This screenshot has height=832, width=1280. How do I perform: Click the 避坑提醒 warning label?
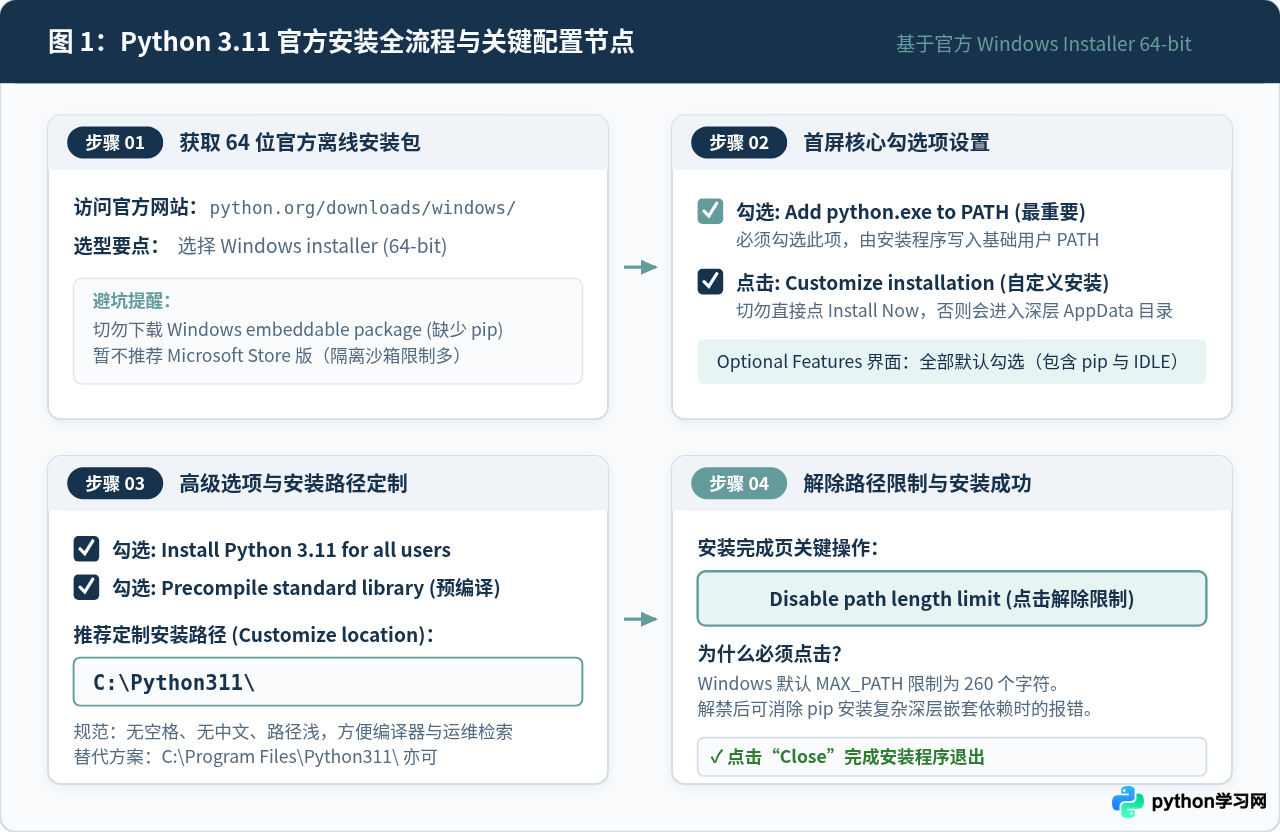point(132,301)
